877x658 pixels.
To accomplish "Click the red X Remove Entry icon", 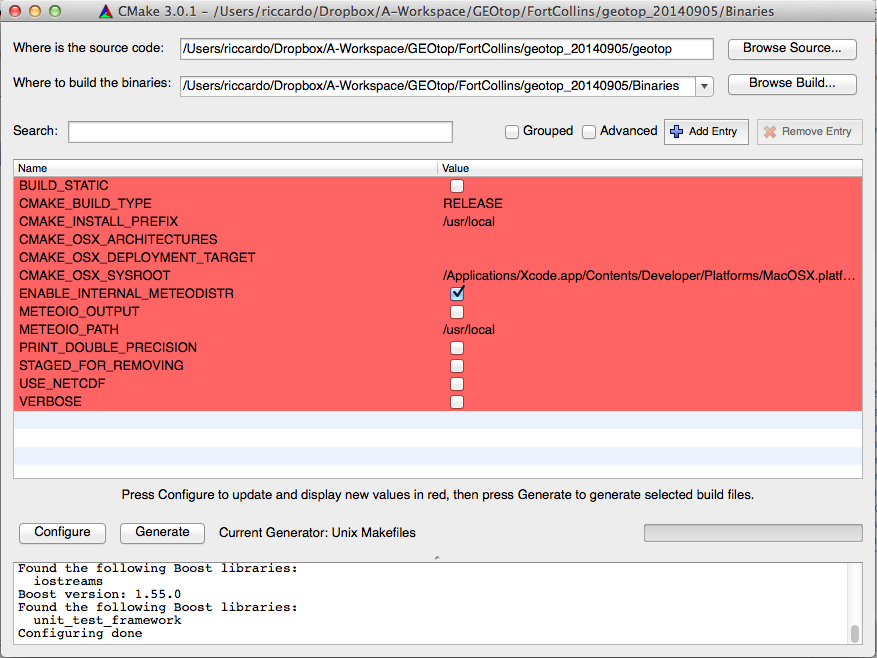I will coord(770,131).
